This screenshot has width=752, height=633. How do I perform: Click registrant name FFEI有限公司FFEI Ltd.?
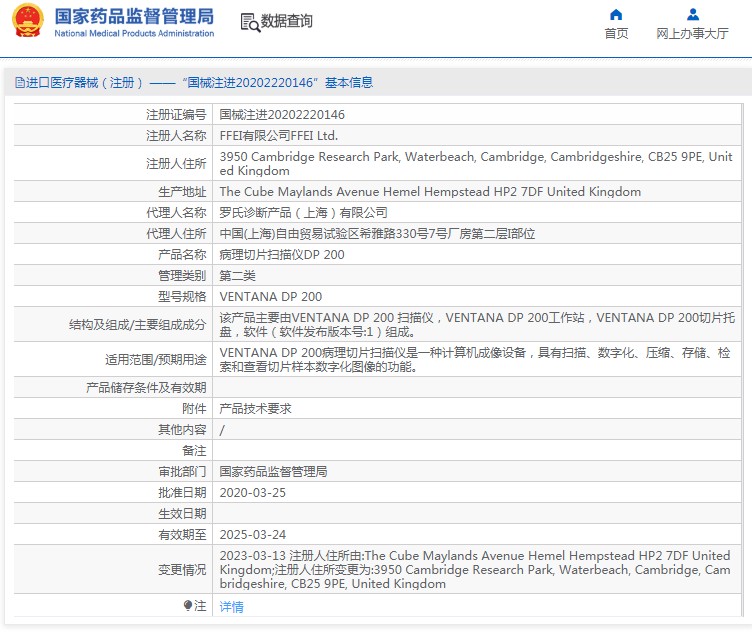point(279,136)
